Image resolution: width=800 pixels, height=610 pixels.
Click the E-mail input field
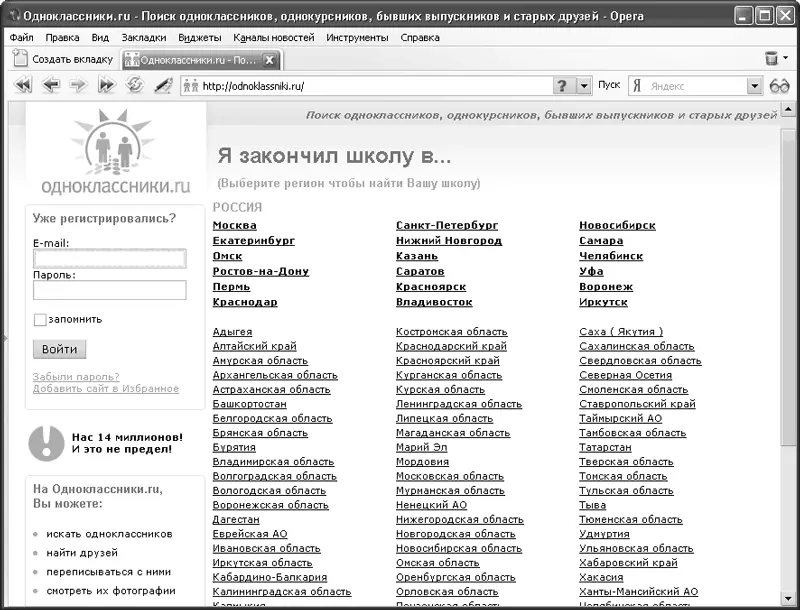coord(110,259)
